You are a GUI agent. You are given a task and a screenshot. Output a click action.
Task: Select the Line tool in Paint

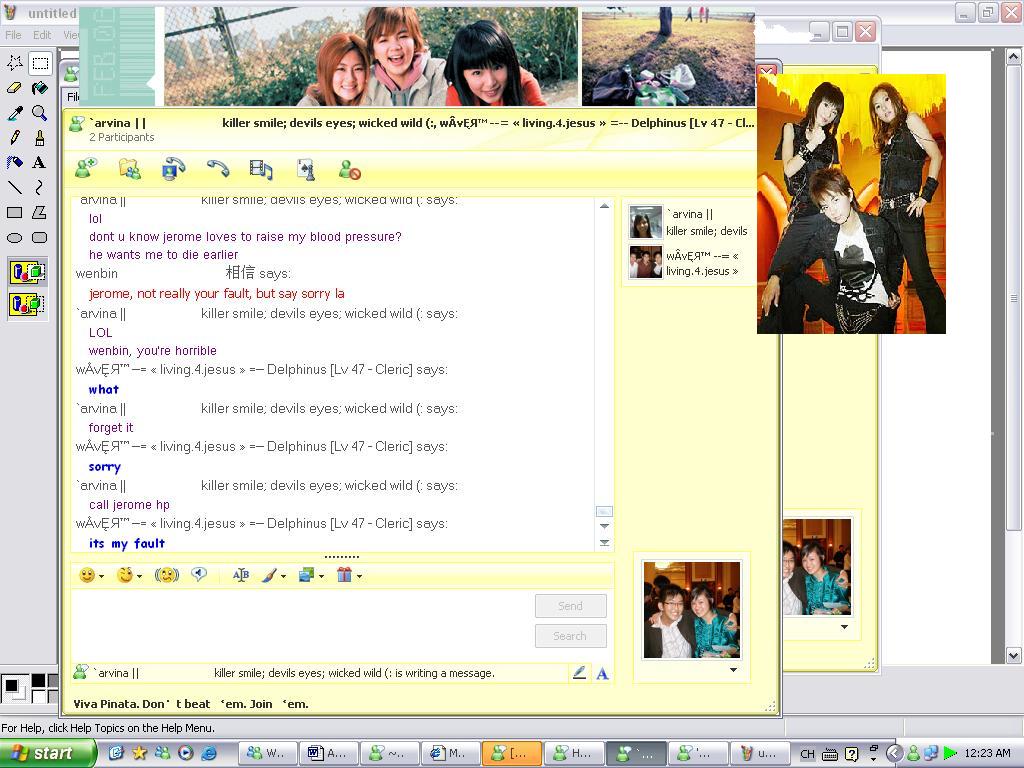pos(14,187)
